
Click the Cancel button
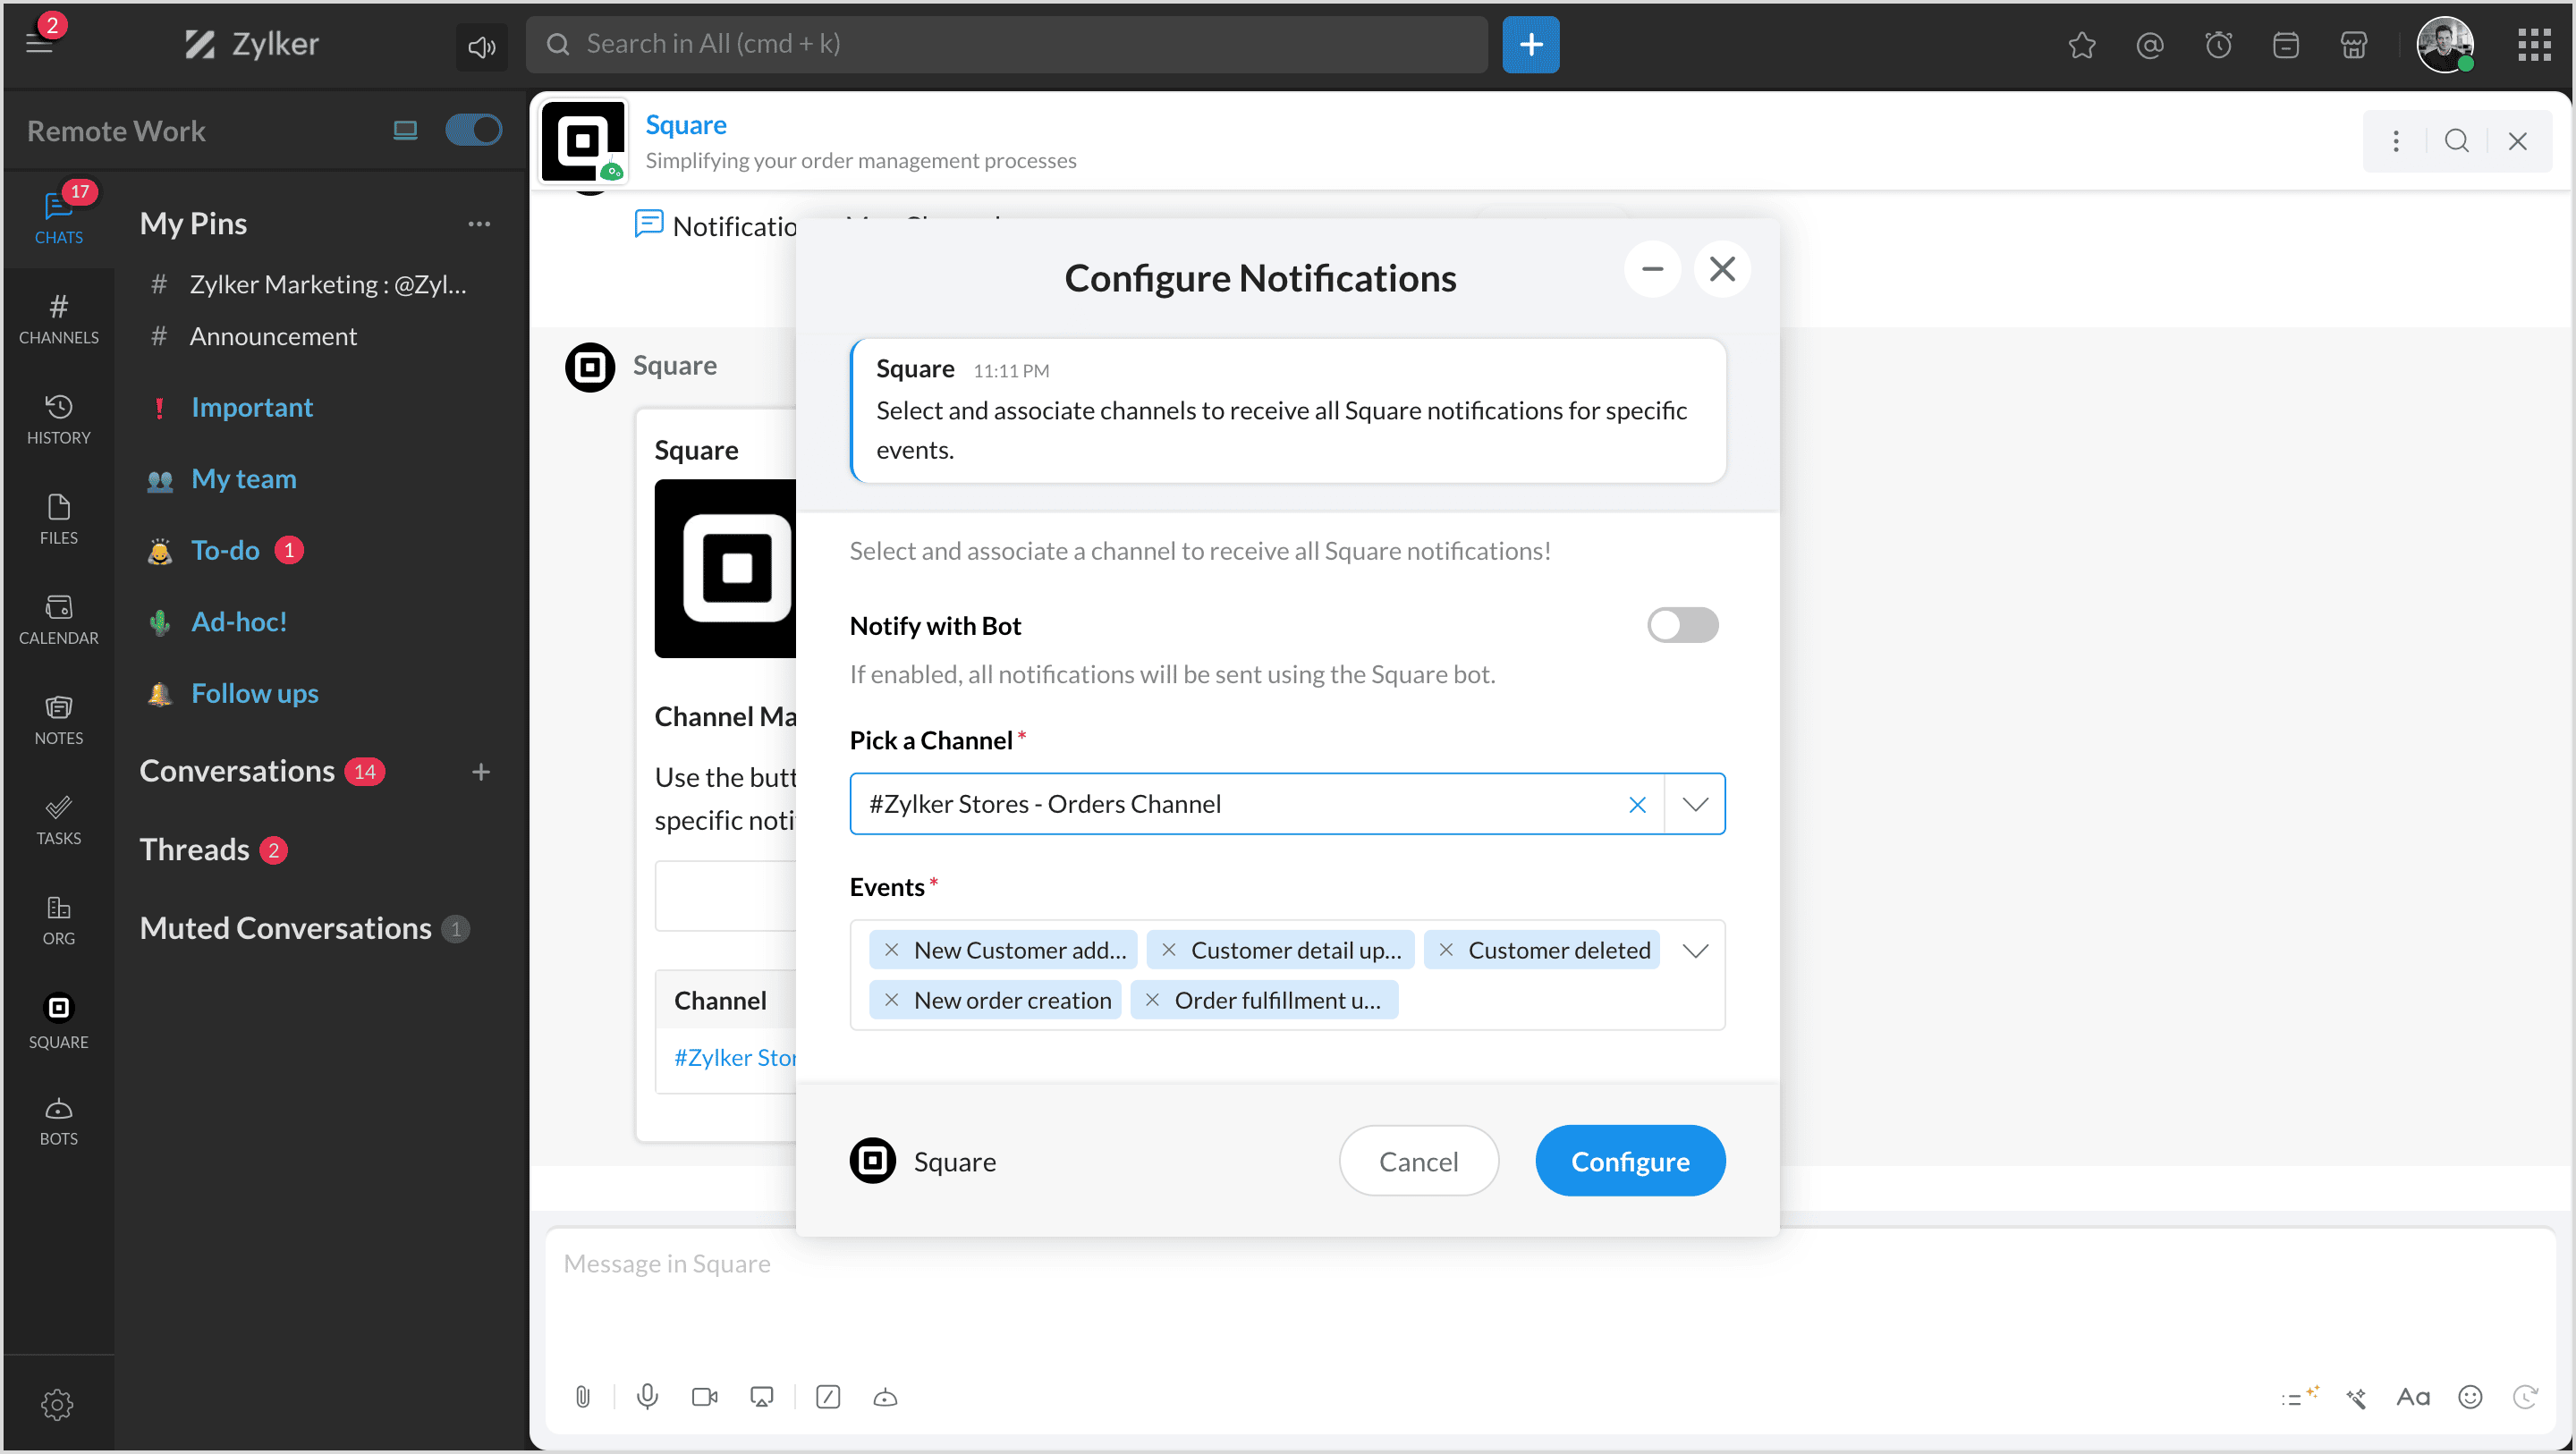click(1418, 1161)
